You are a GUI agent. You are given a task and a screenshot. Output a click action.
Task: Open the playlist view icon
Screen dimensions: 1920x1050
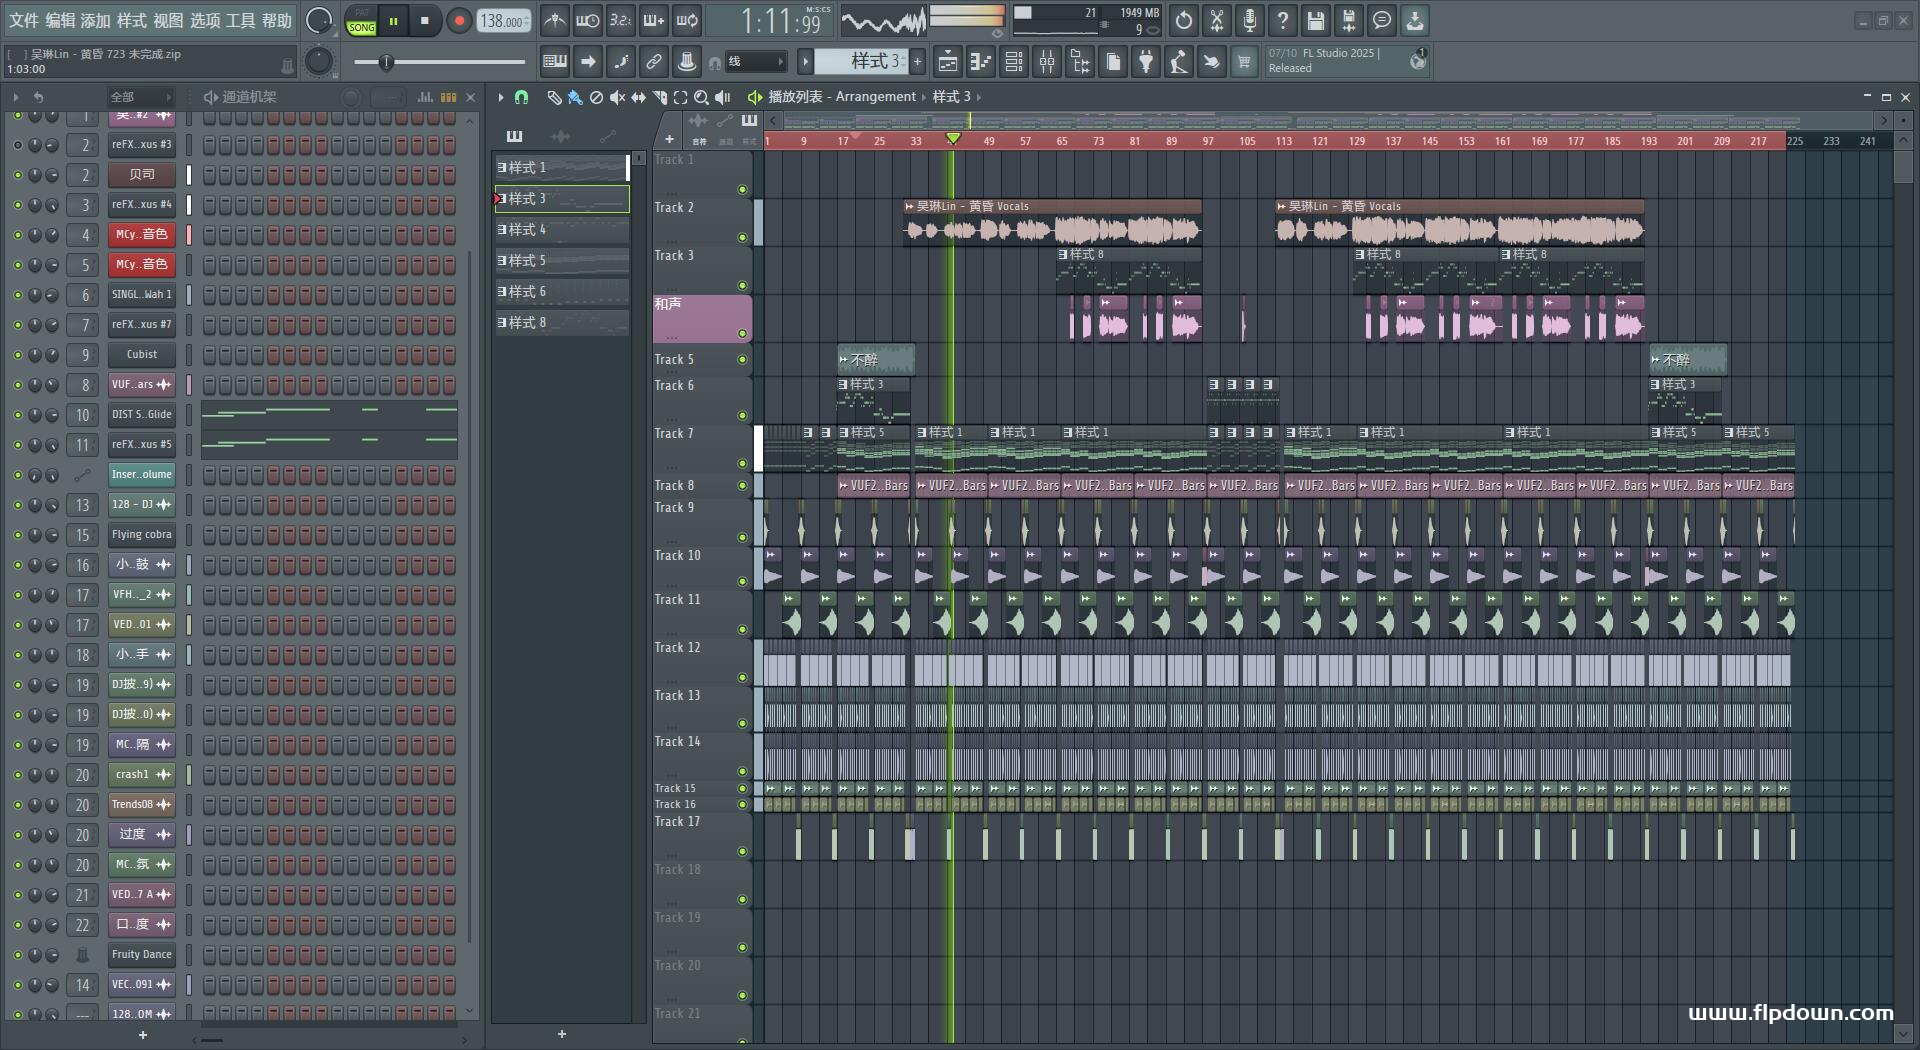click(947, 62)
